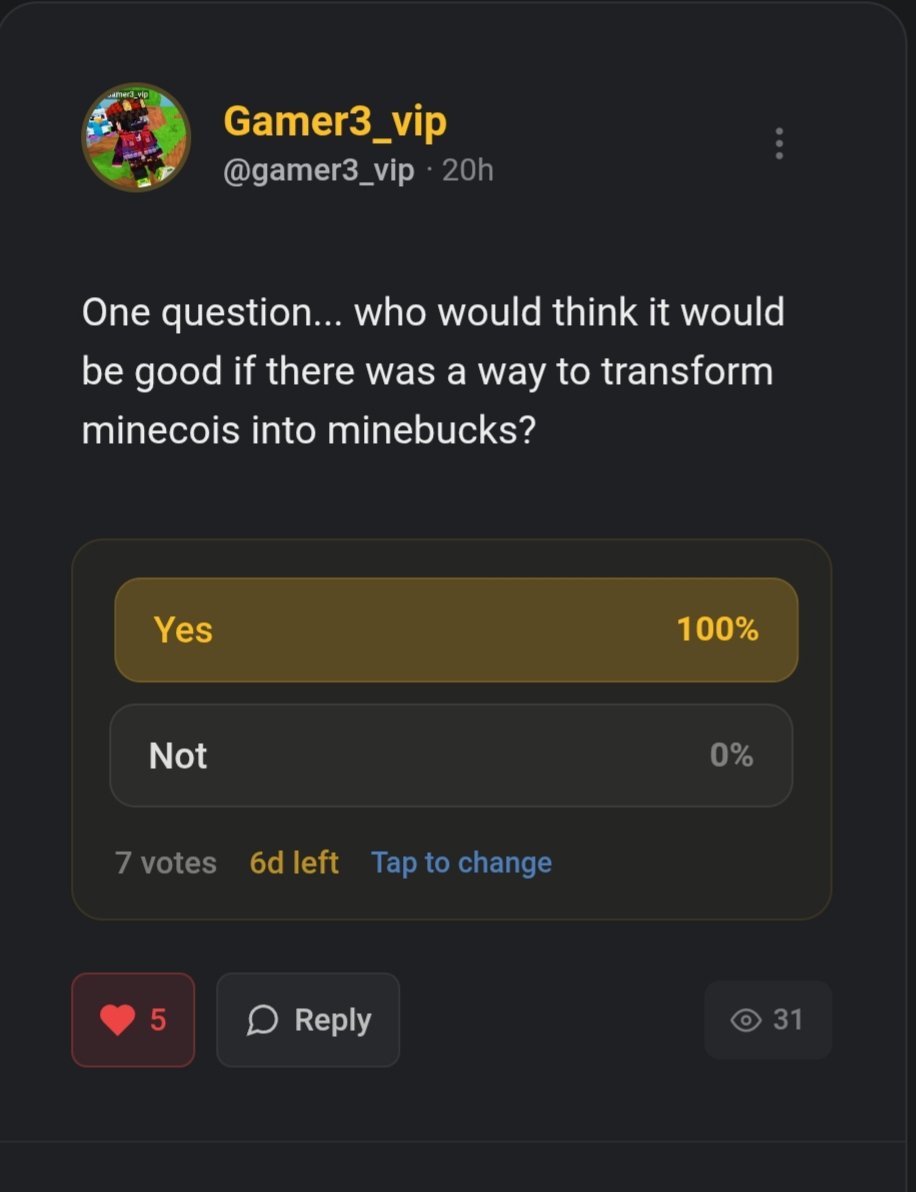
Task: Click the Gamer3_vip profile avatar
Action: 136,137
